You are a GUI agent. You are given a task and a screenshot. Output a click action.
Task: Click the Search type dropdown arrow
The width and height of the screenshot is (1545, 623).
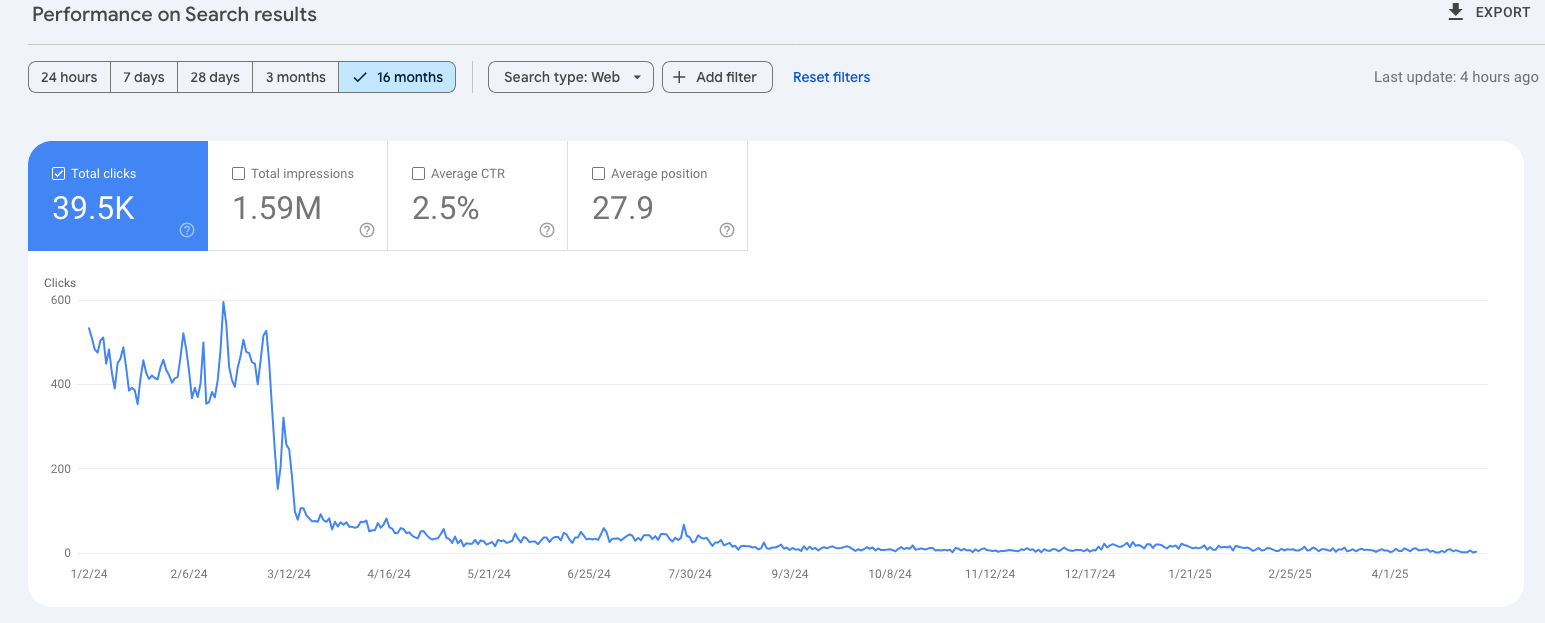tap(637, 77)
